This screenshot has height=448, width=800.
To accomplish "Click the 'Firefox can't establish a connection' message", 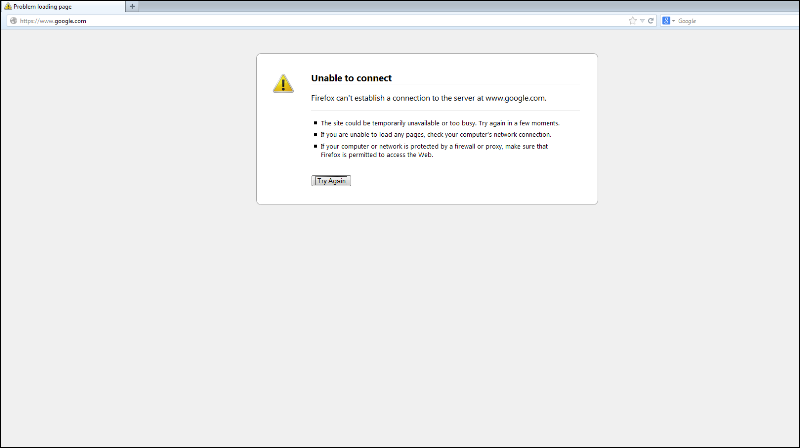I will (429, 98).
